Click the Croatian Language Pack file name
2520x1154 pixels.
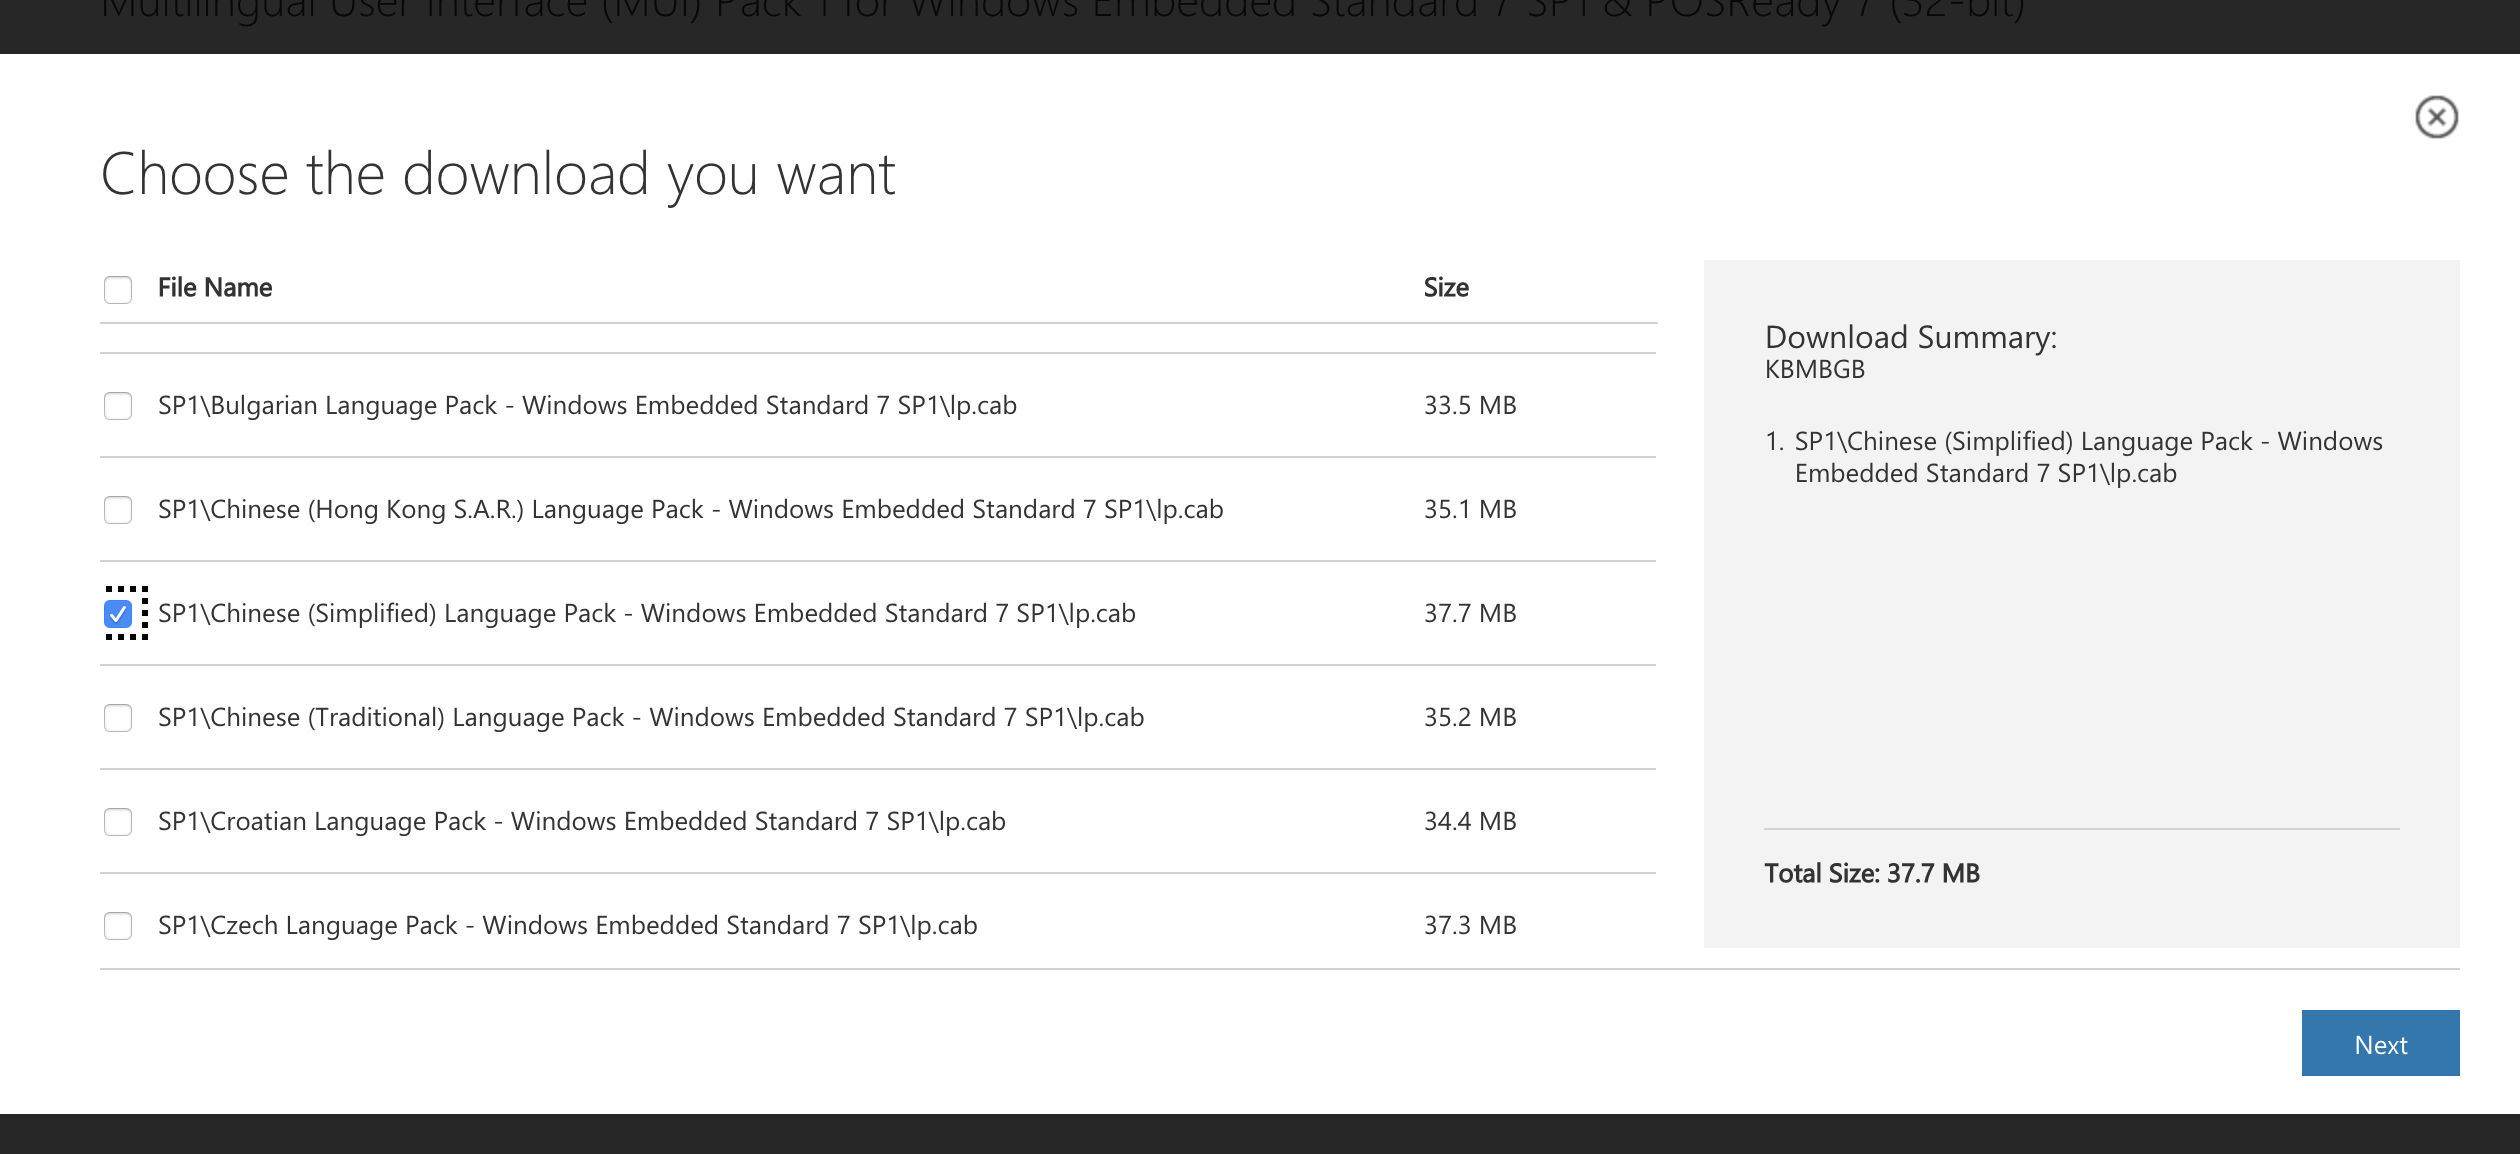(x=581, y=822)
